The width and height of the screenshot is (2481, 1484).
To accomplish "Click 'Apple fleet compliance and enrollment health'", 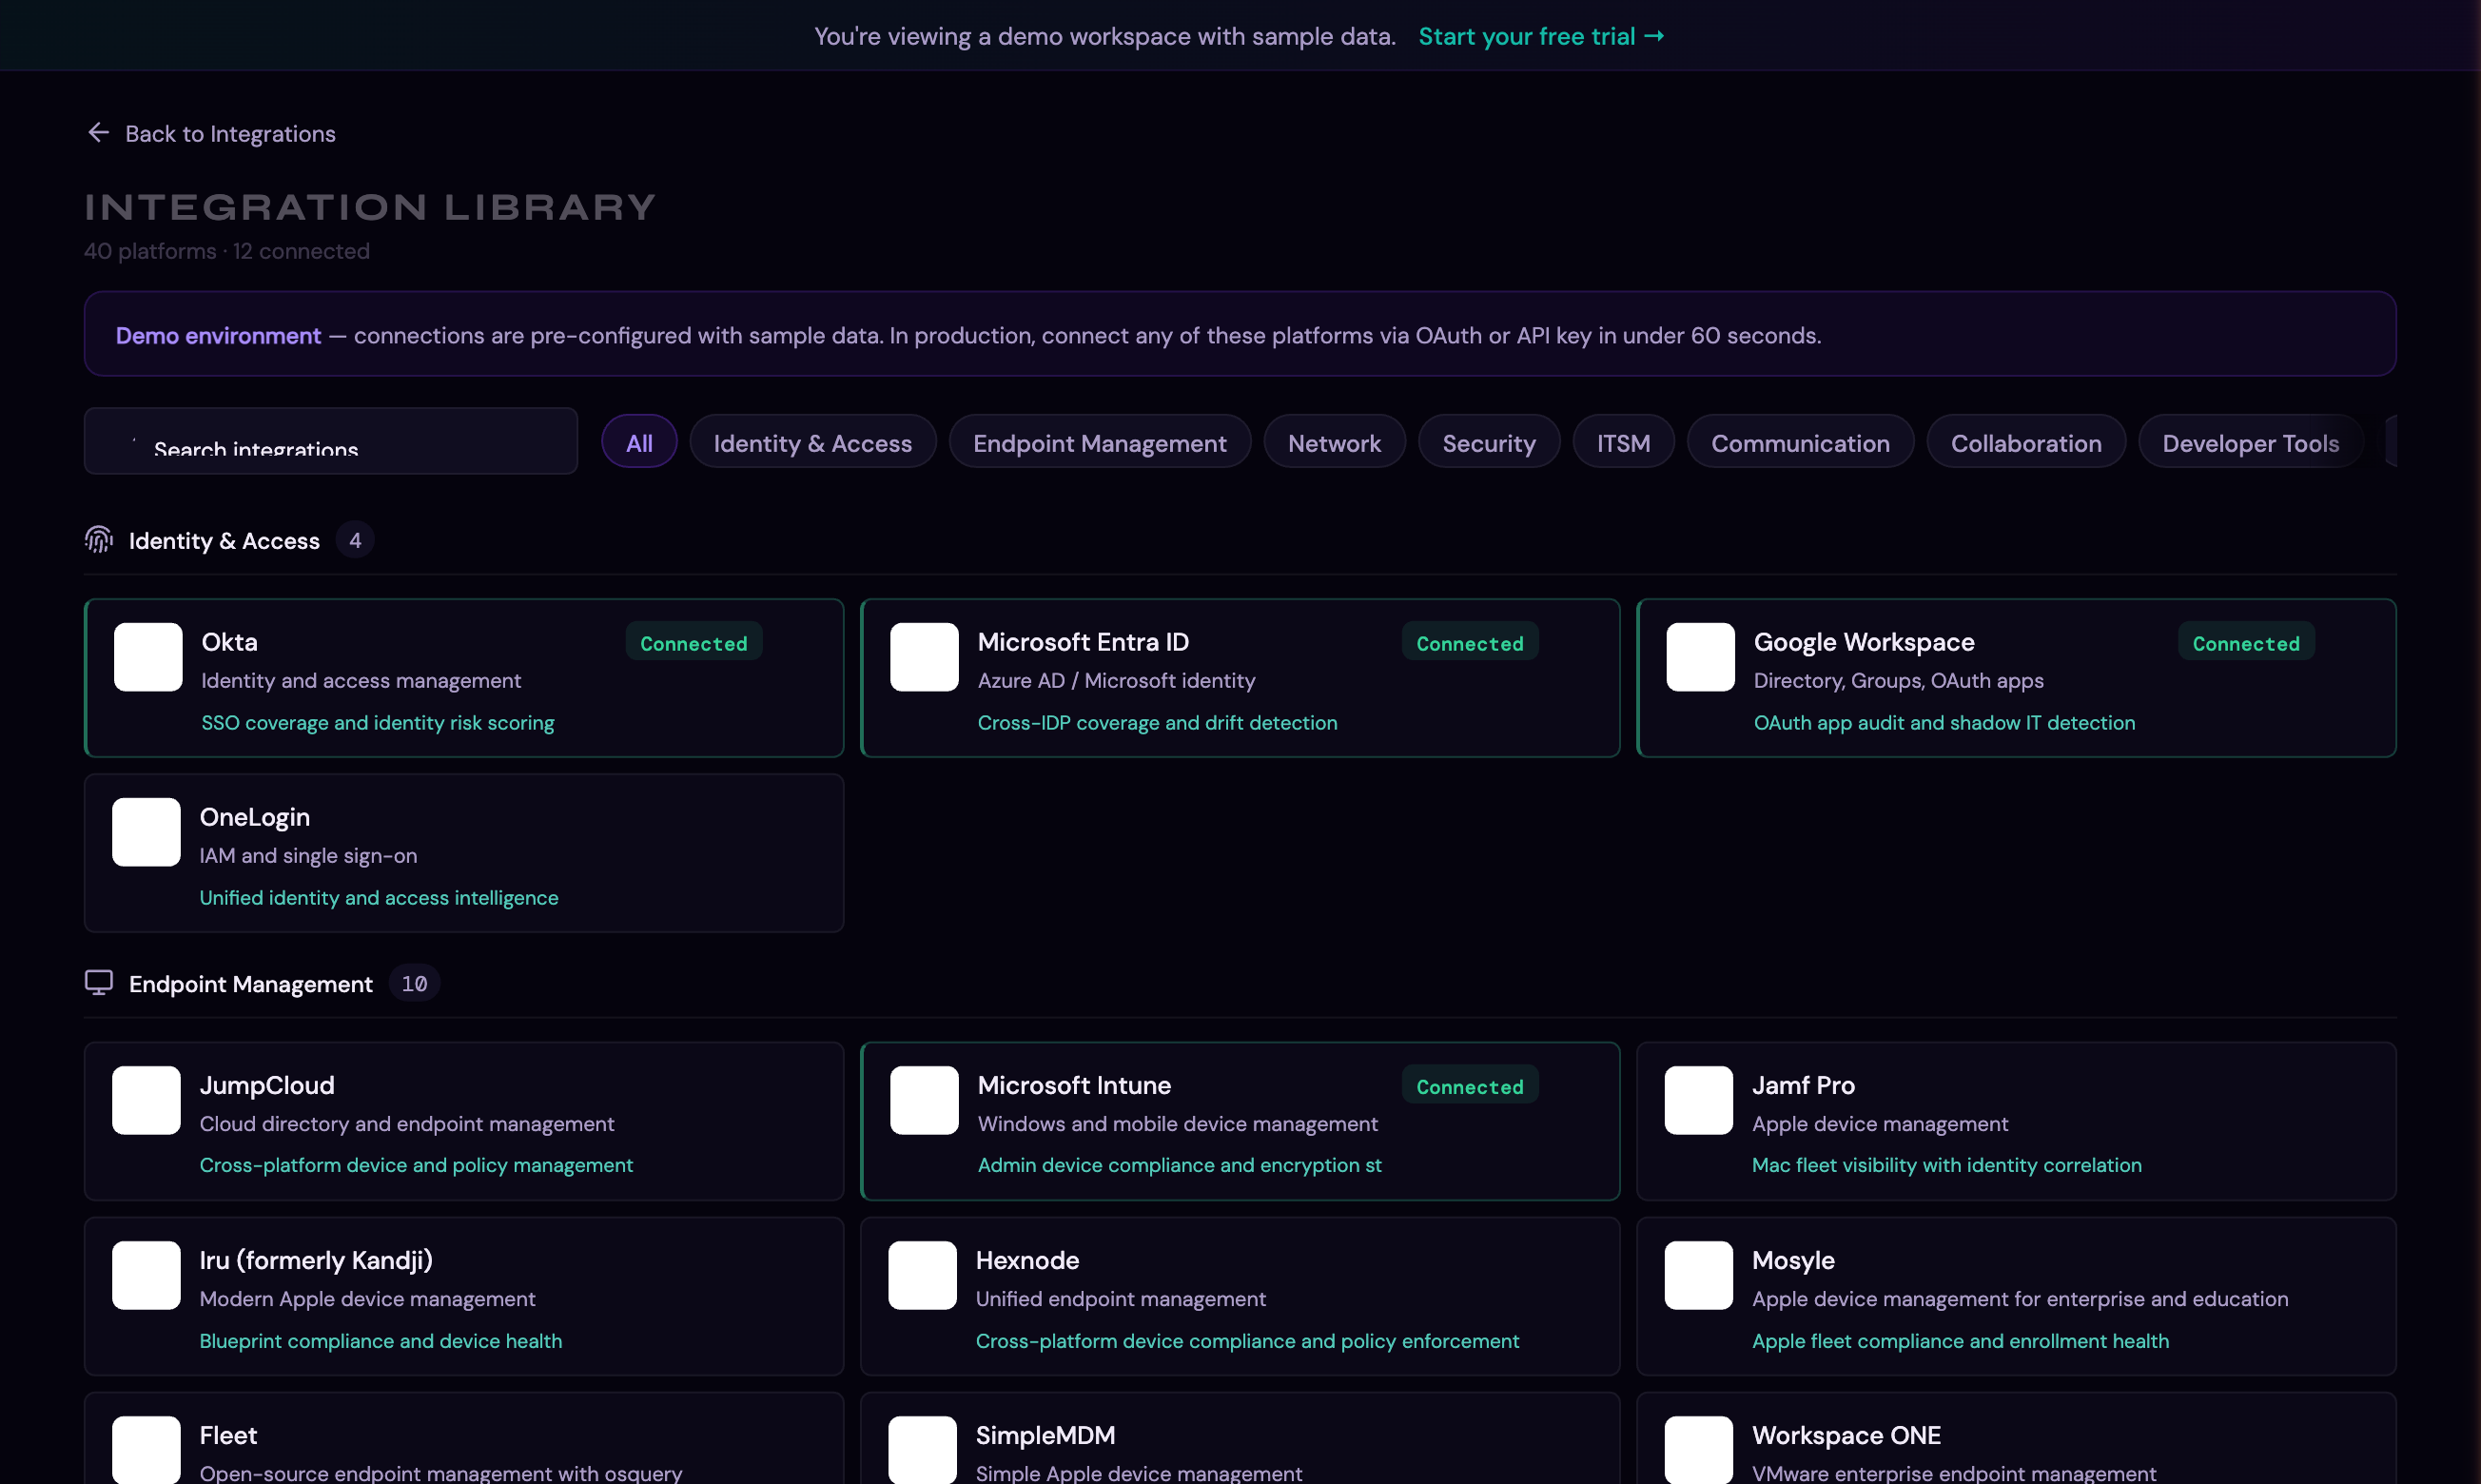I will coord(1960,1340).
